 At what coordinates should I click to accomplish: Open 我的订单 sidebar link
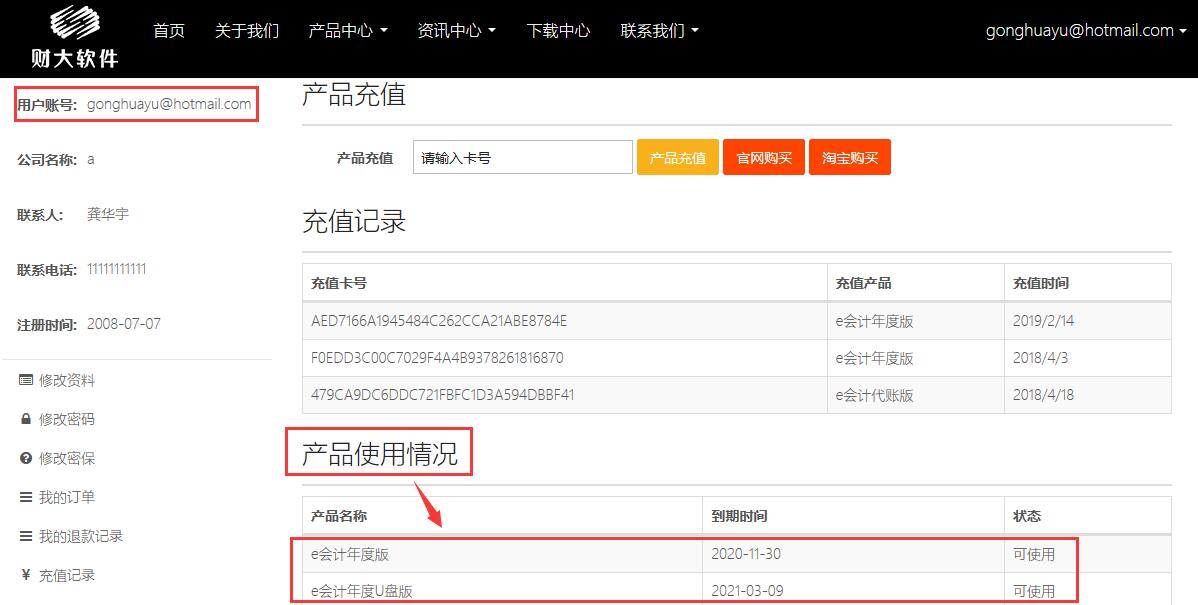click(x=67, y=497)
